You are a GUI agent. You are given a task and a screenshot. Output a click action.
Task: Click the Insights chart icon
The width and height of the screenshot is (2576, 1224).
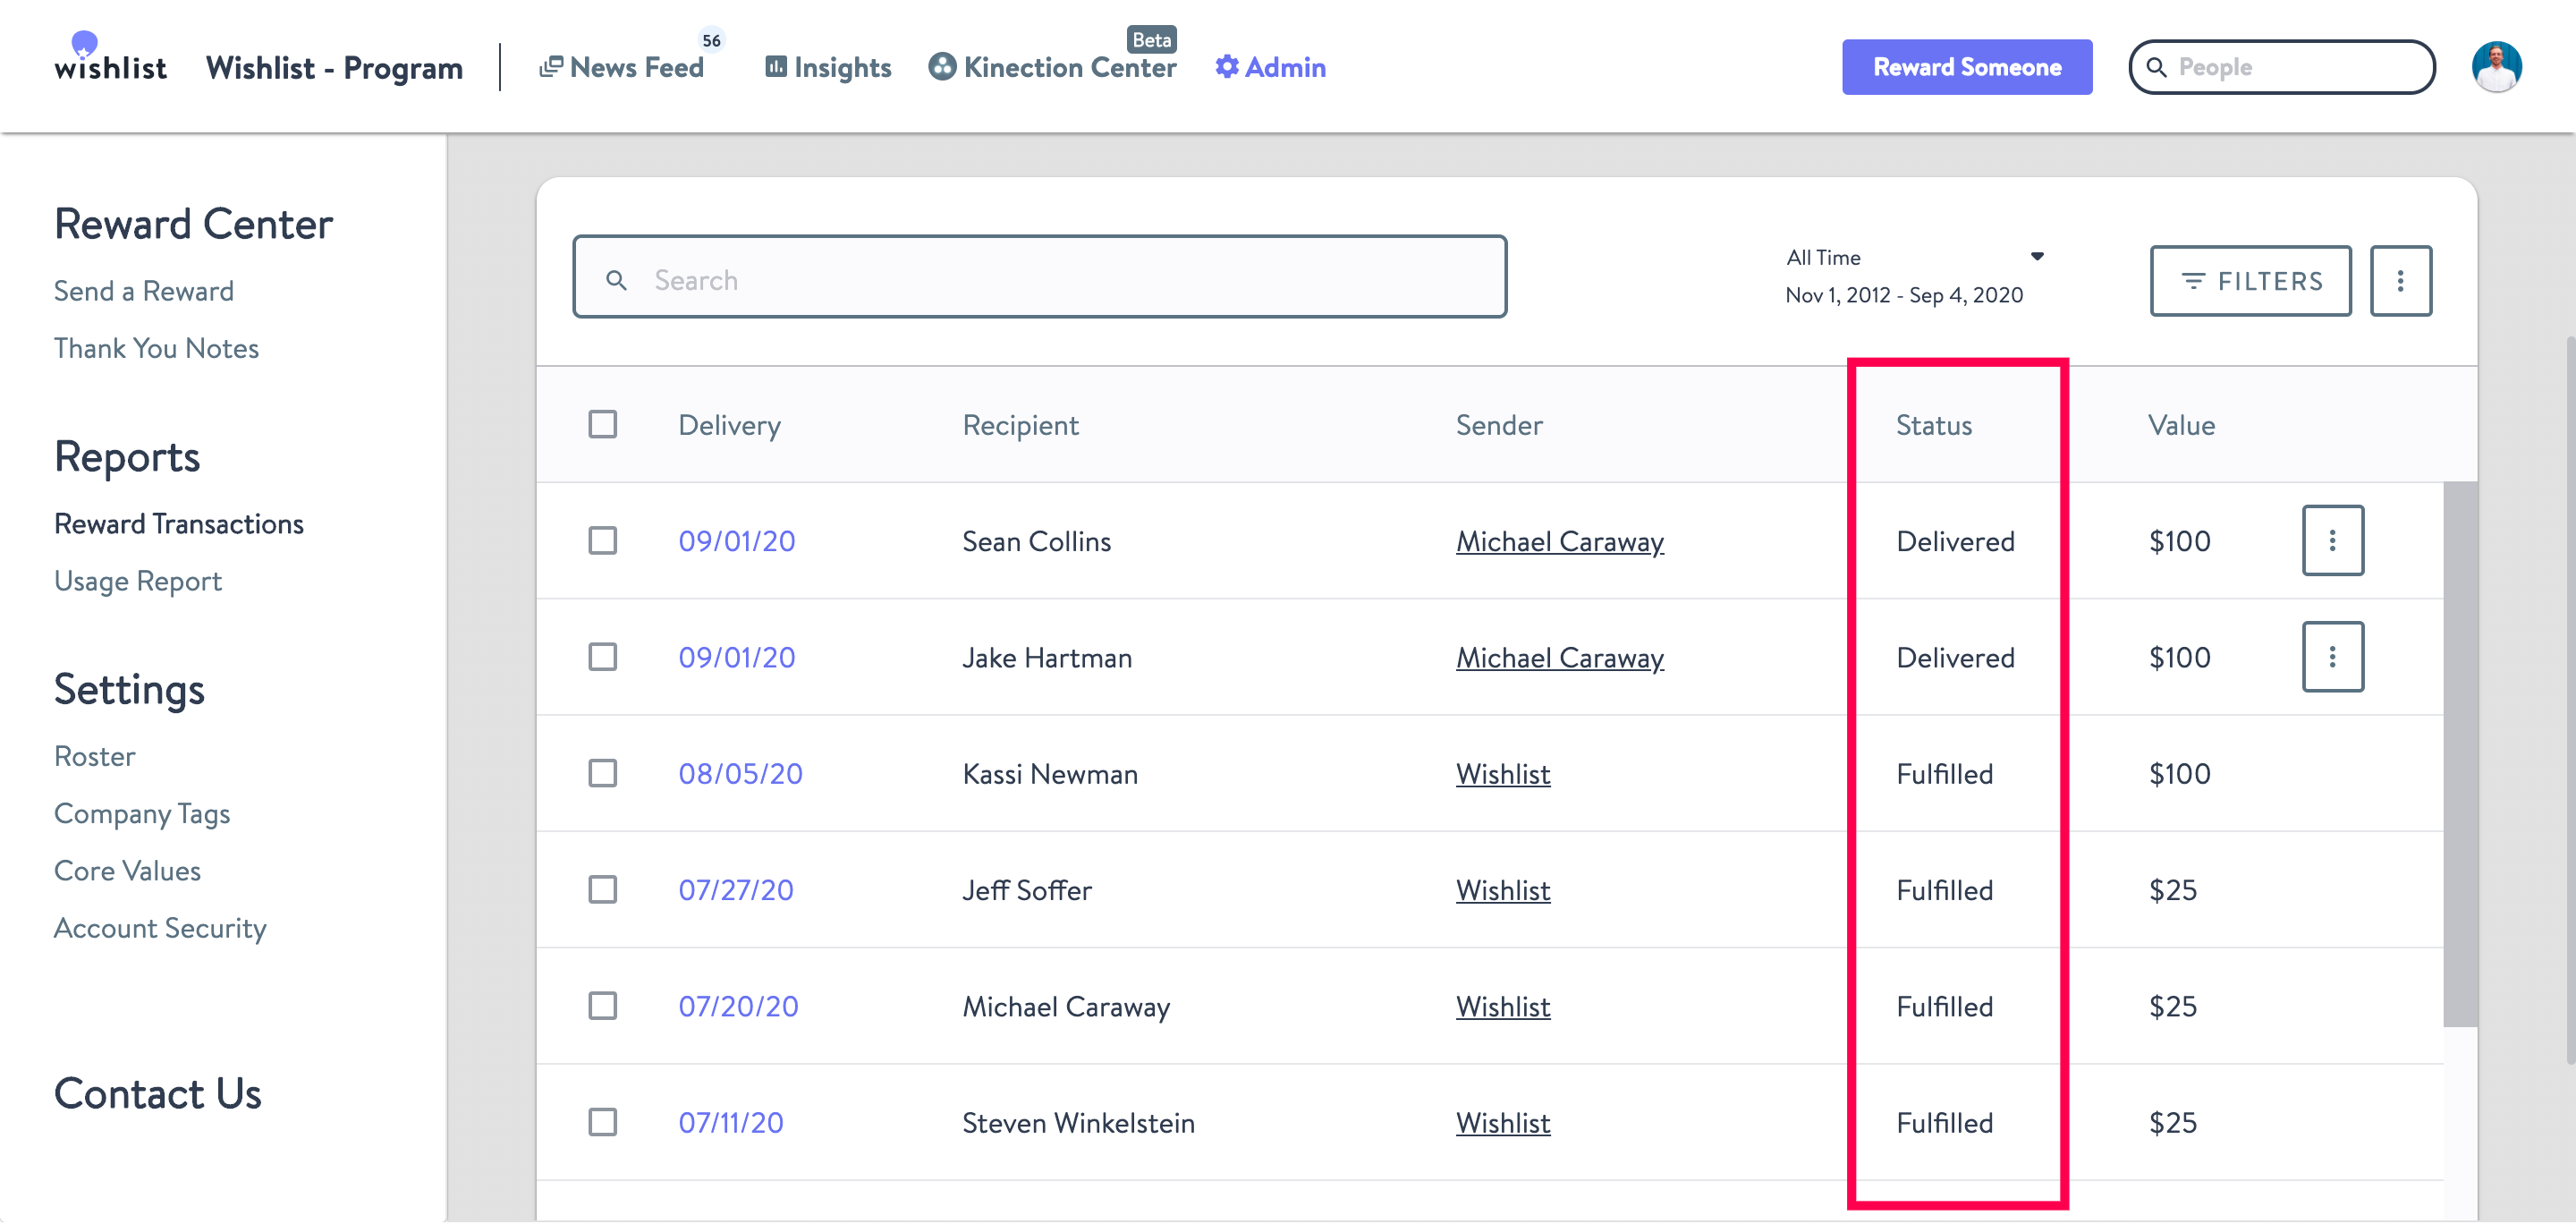[x=775, y=66]
